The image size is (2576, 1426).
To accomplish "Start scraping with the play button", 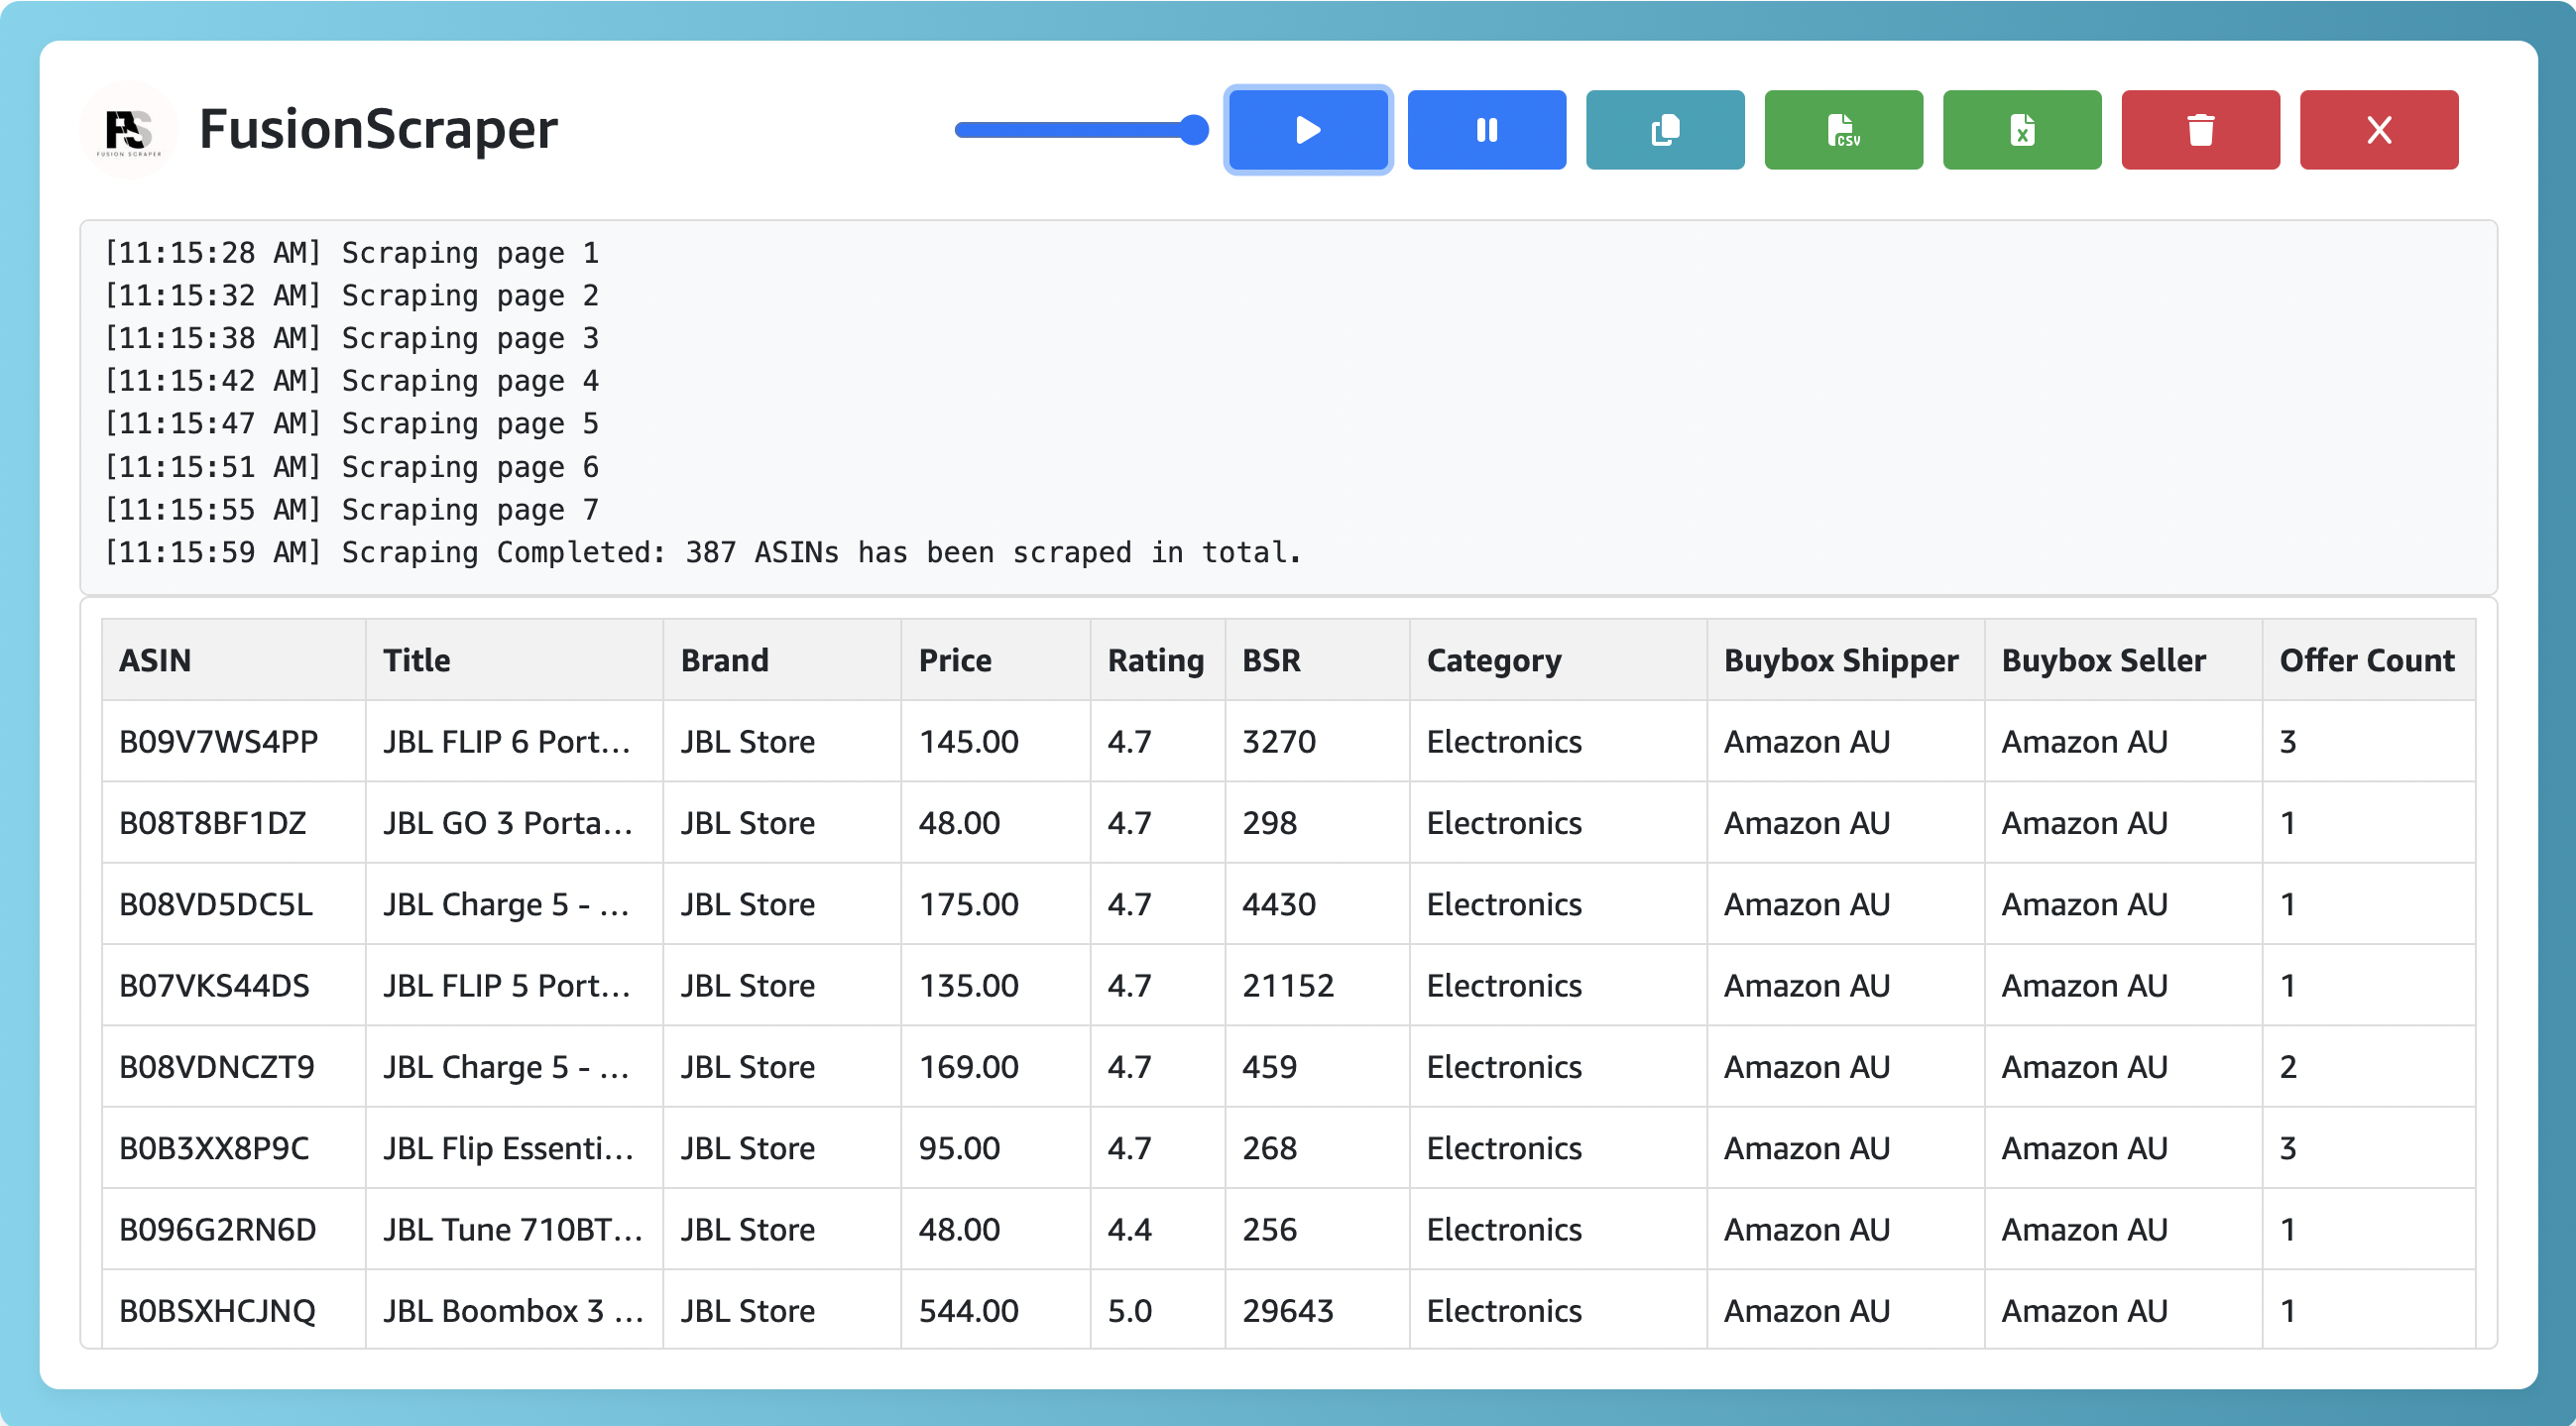I will [1308, 130].
